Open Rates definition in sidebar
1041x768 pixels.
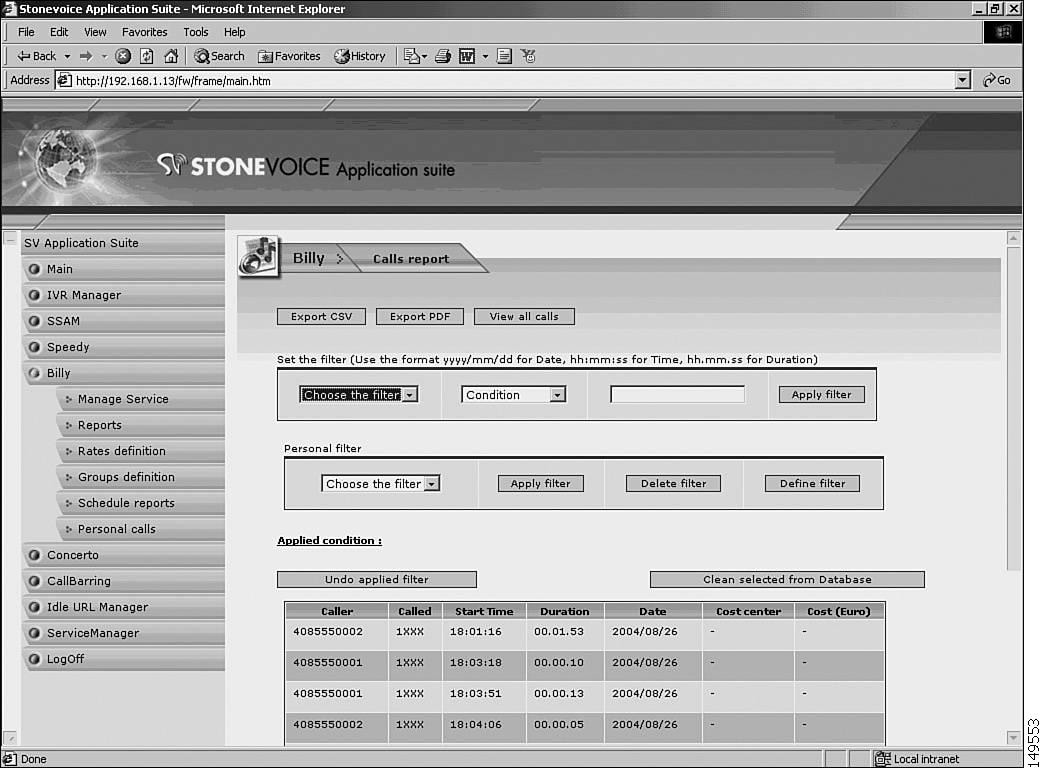pyautogui.click(x=141, y=451)
